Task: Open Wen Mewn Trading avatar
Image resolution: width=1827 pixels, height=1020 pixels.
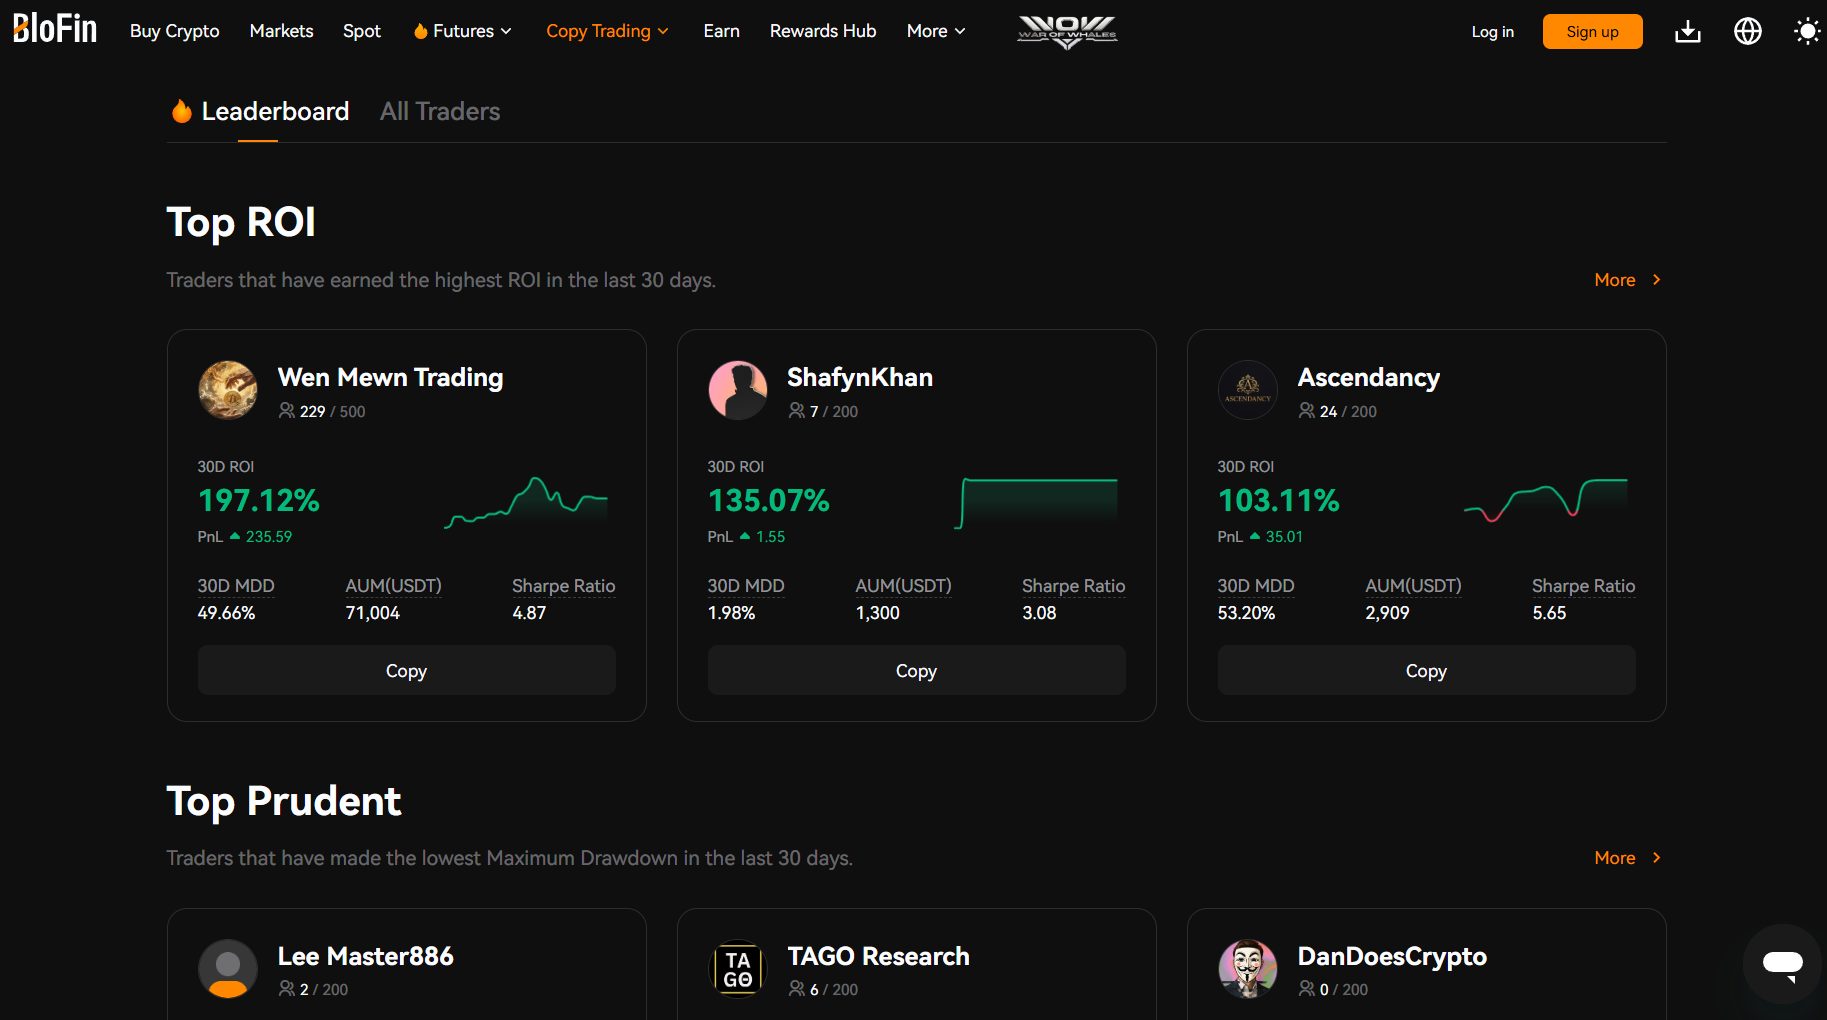Action: pyautogui.click(x=228, y=390)
